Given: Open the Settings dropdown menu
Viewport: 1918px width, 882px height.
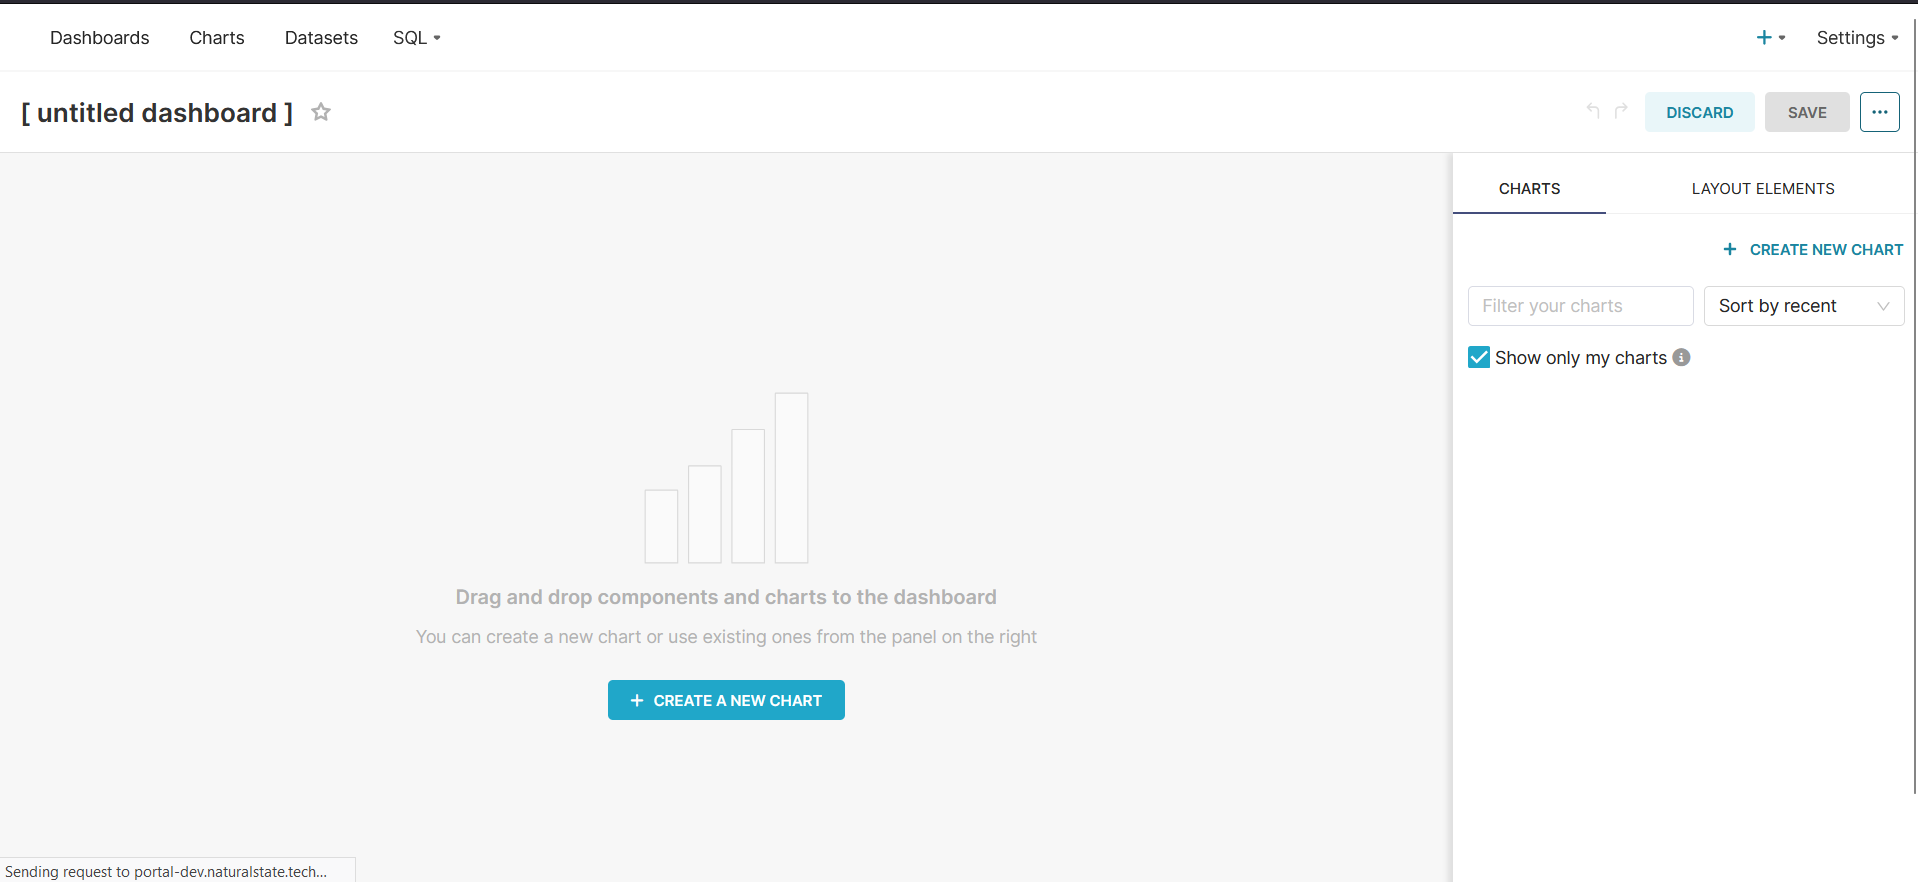Looking at the screenshot, I should [1857, 38].
